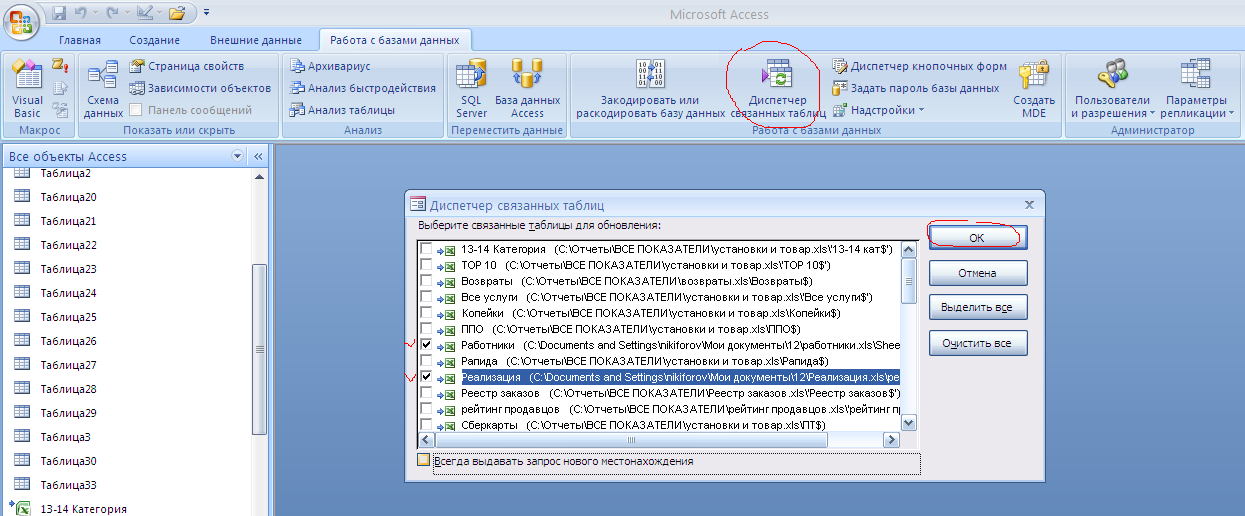
Task: Check the Рапида linked table
Action: [x=427, y=361]
